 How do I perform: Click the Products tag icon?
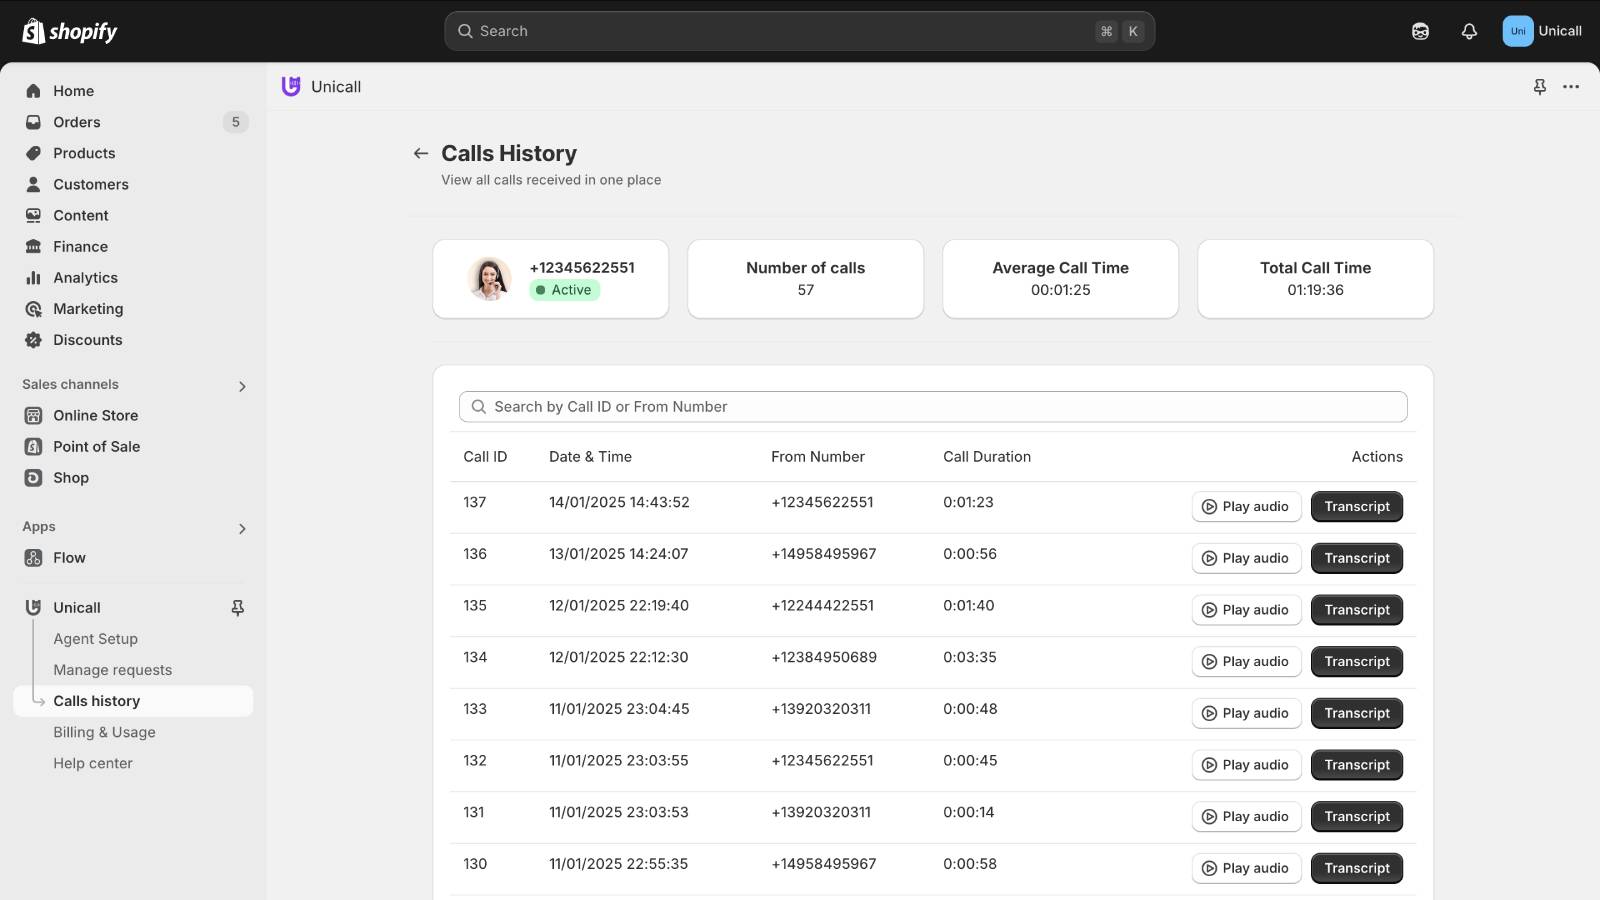33,153
